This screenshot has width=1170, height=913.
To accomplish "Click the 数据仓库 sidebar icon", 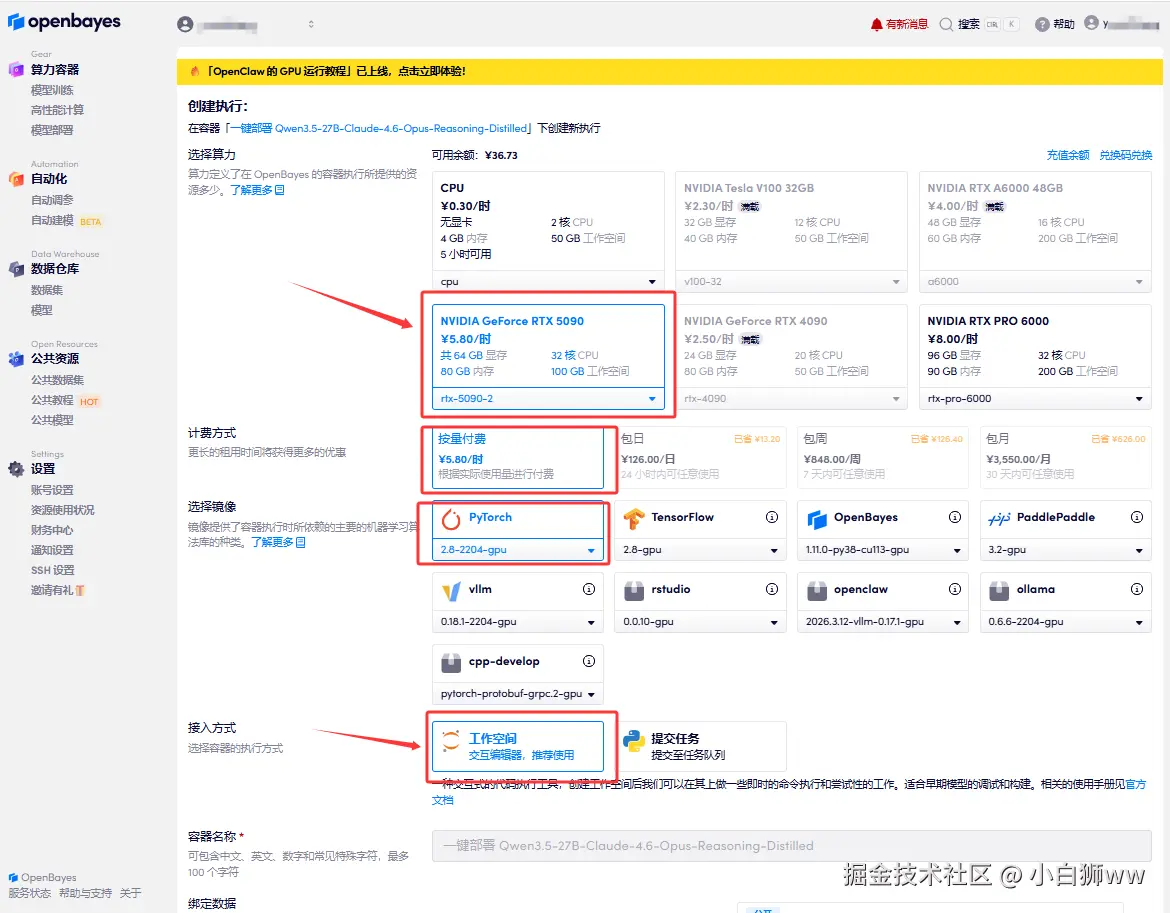I will [16, 269].
